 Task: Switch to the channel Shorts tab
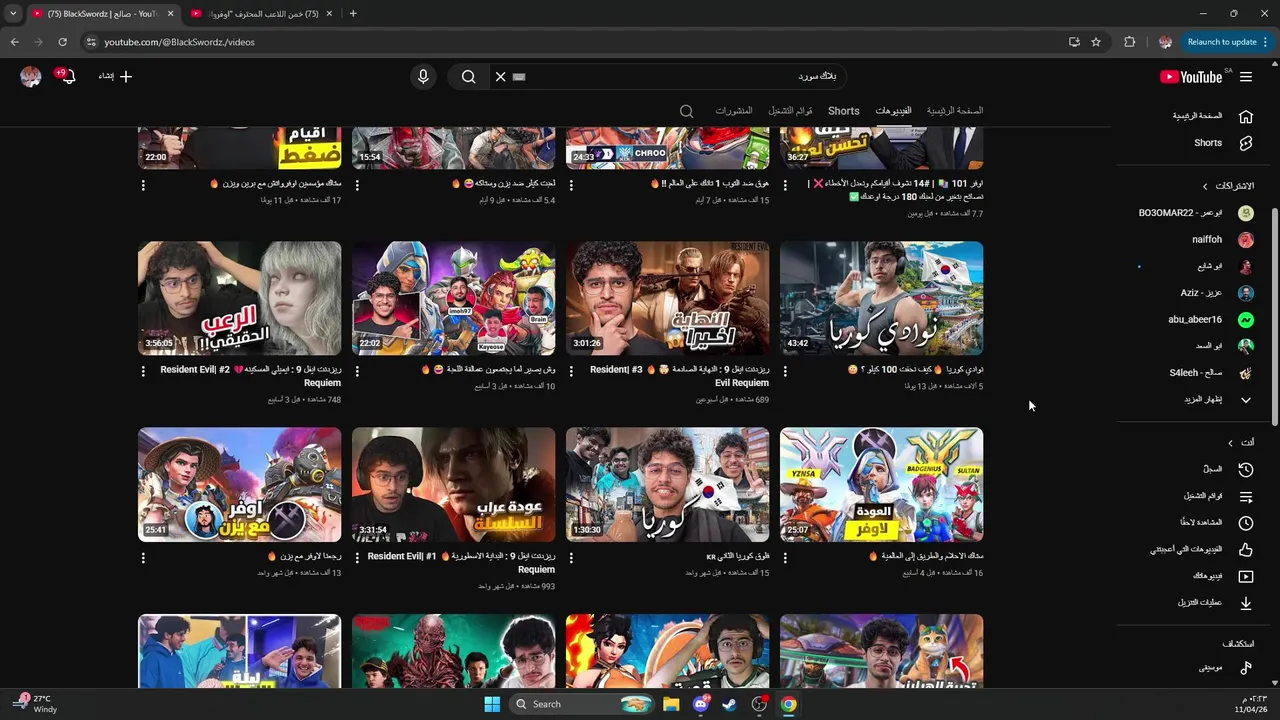[843, 111]
